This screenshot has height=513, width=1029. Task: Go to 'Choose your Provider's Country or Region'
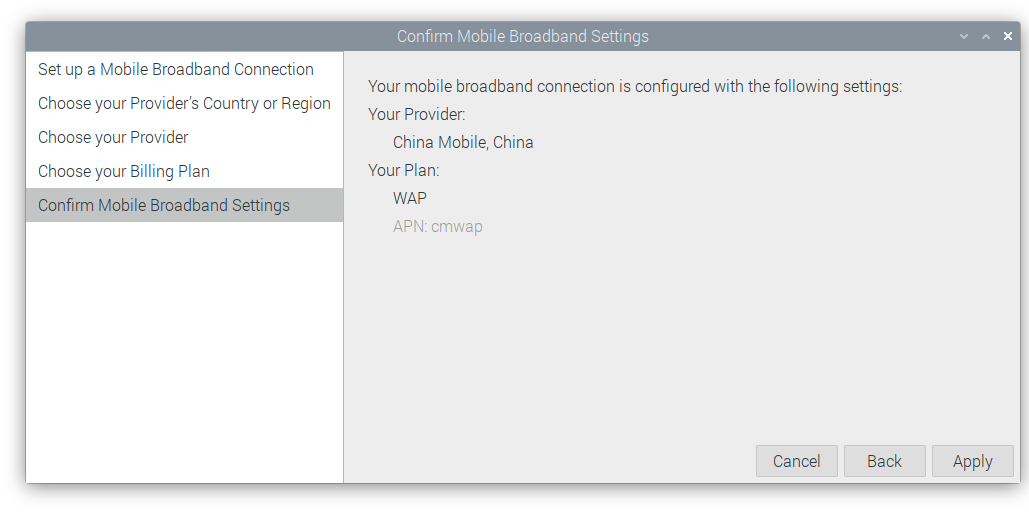tap(184, 103)
